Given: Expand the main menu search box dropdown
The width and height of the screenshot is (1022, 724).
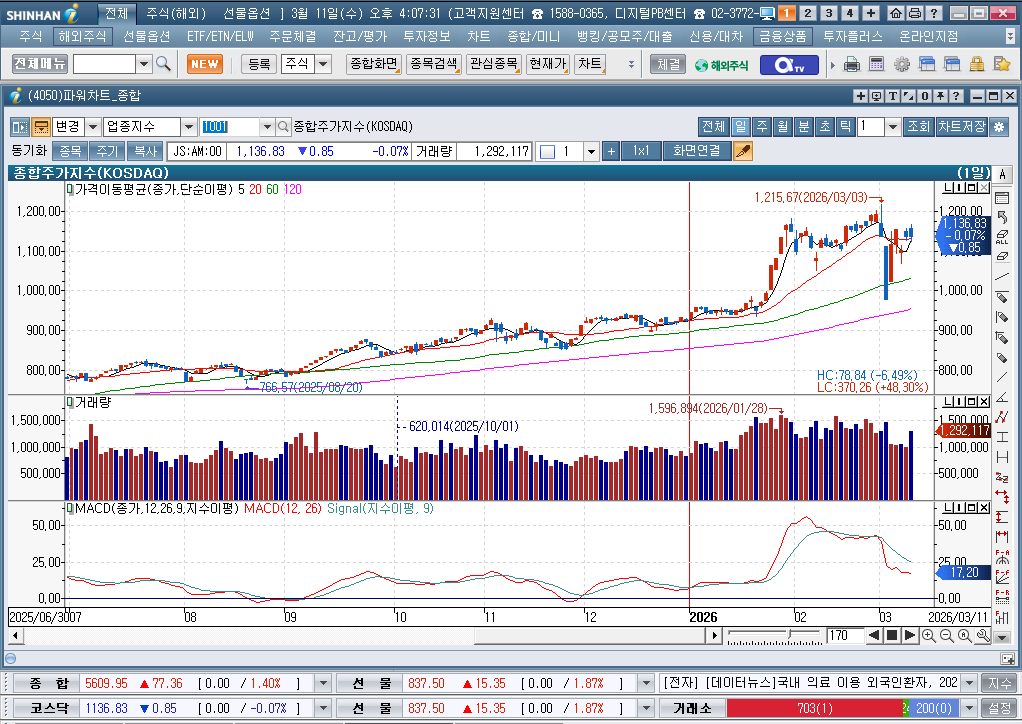Looking at the screenshot, I should click(145, 64).
